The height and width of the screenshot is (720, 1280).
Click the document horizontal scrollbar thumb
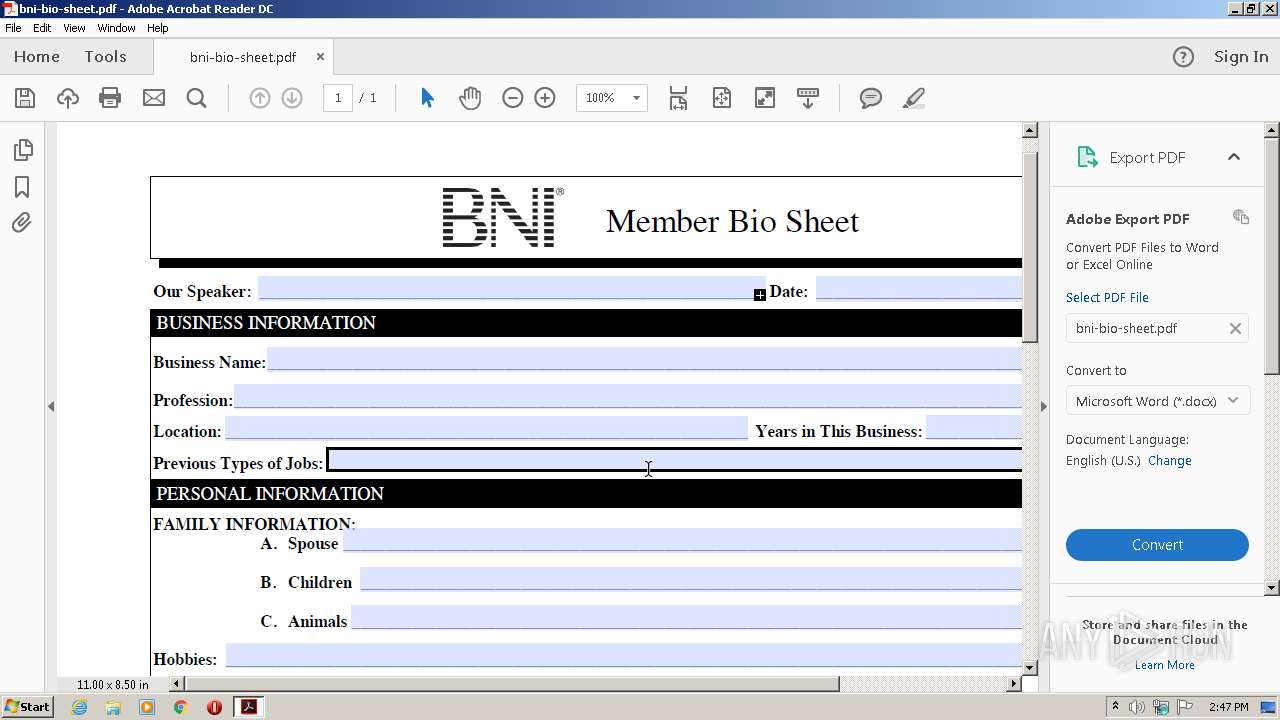(512, 684)
